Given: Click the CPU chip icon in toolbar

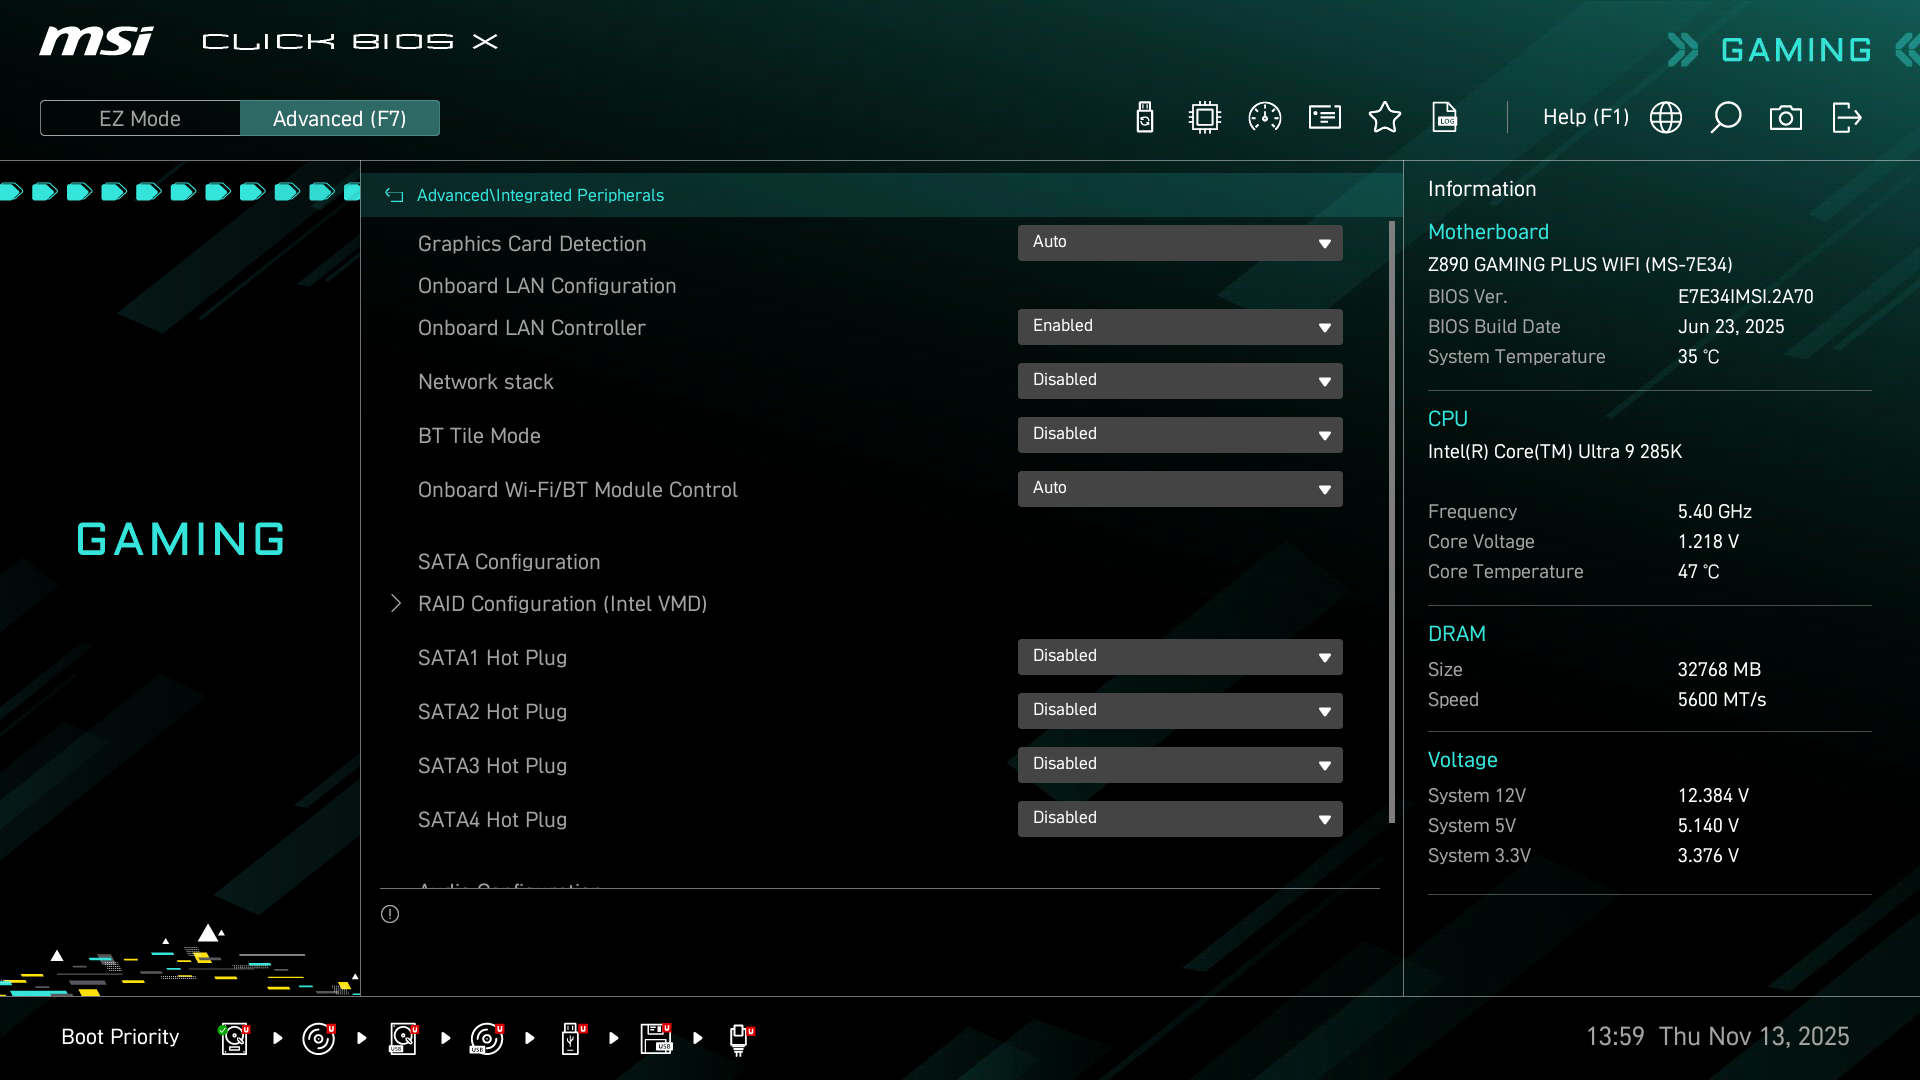Looking at the screenshot, I should click(1205, 118).
